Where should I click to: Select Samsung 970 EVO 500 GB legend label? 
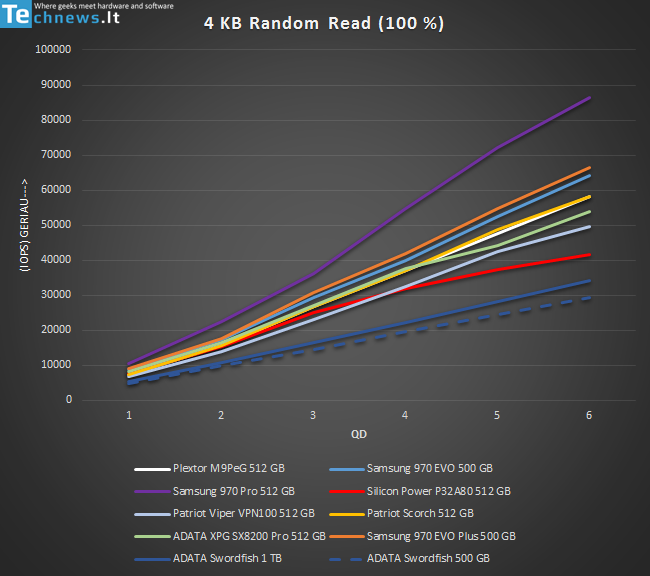tap(429, 468)
